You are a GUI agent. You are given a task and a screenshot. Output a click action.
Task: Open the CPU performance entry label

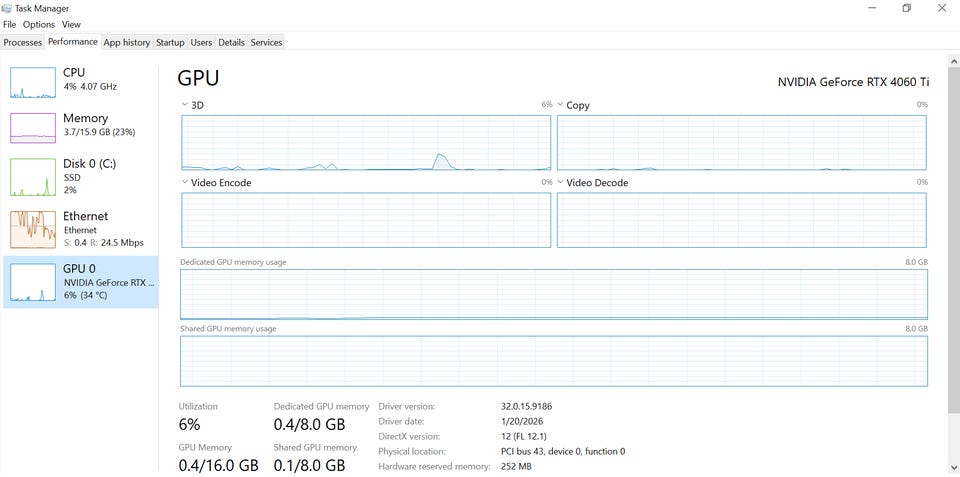pos(74,72)
